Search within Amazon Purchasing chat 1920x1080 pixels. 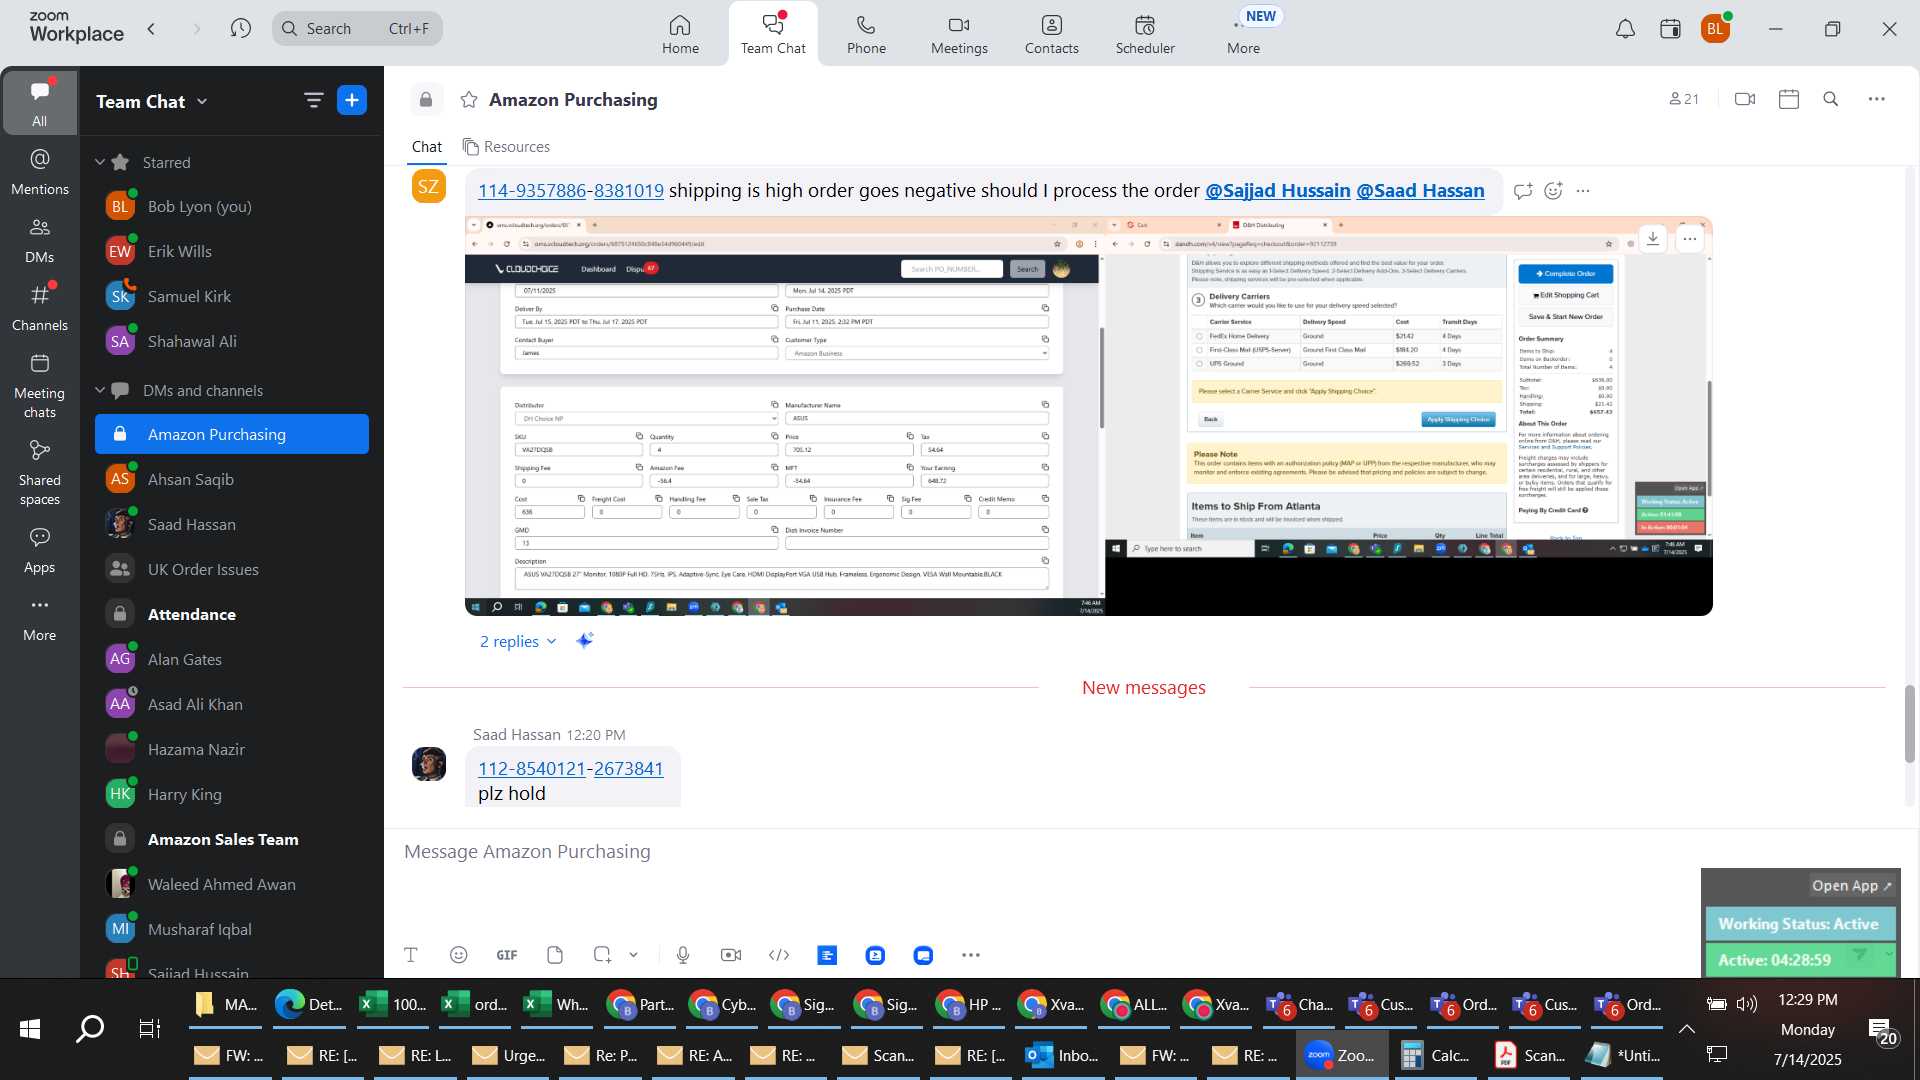click(x=1831, y=99)
